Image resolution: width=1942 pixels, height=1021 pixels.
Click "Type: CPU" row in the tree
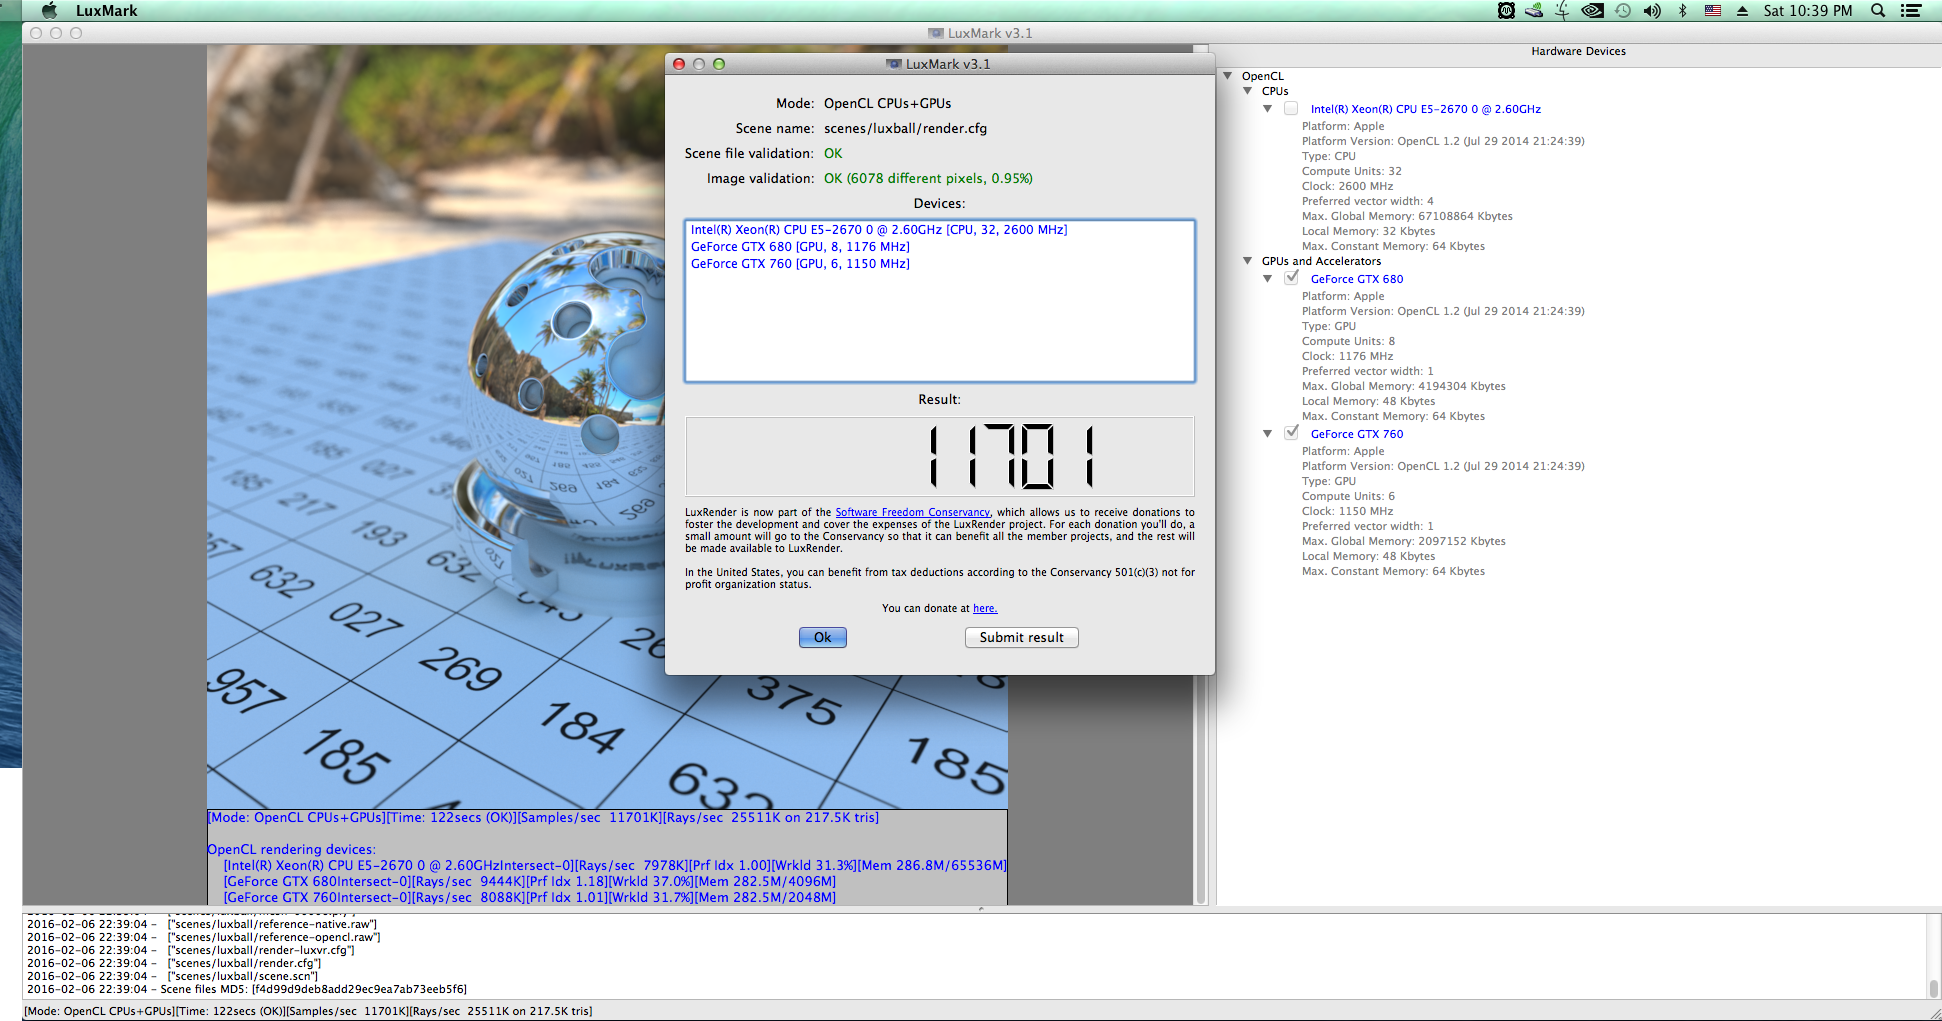pos(1328,156)
